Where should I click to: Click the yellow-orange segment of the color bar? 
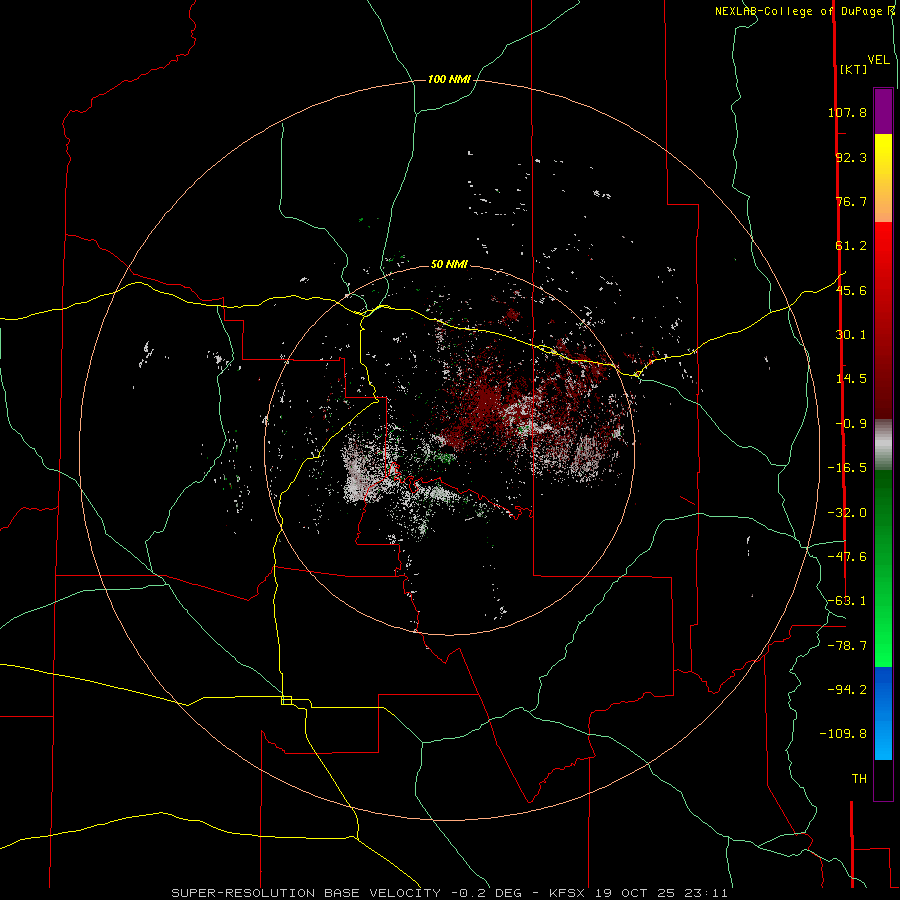click(x=883, y=178)
